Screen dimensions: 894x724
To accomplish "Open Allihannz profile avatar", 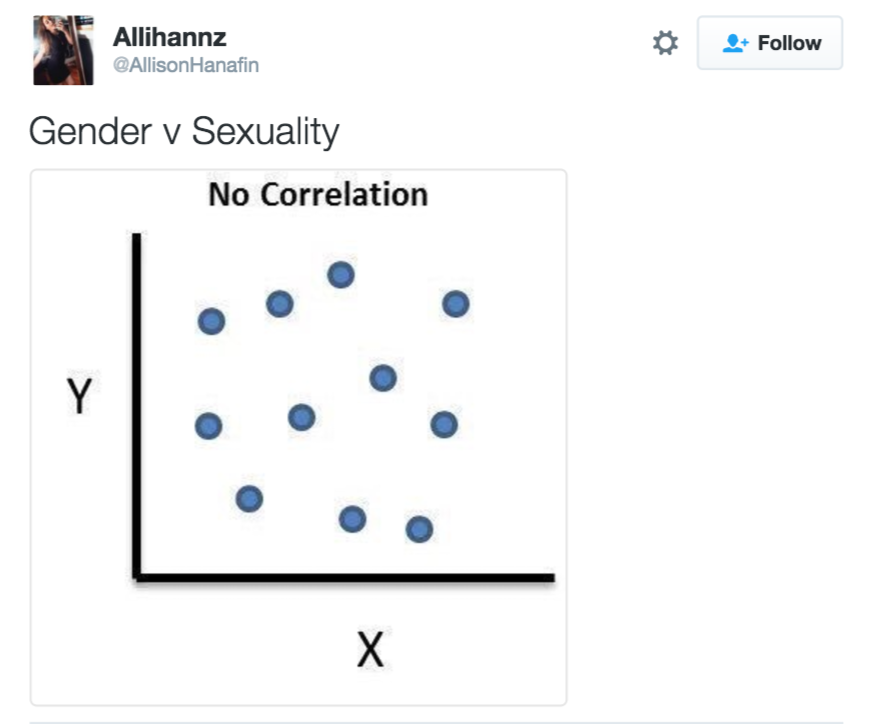I will point(63,50).
